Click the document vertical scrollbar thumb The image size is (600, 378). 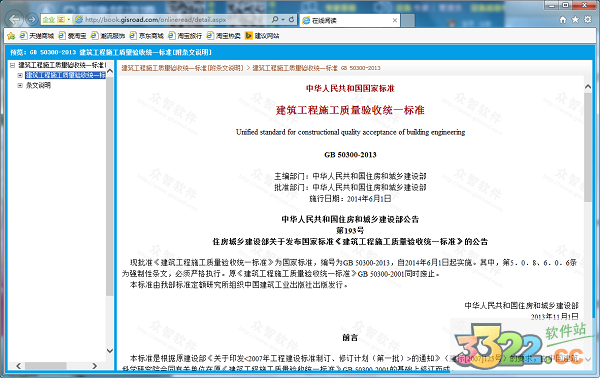point(588,147)
